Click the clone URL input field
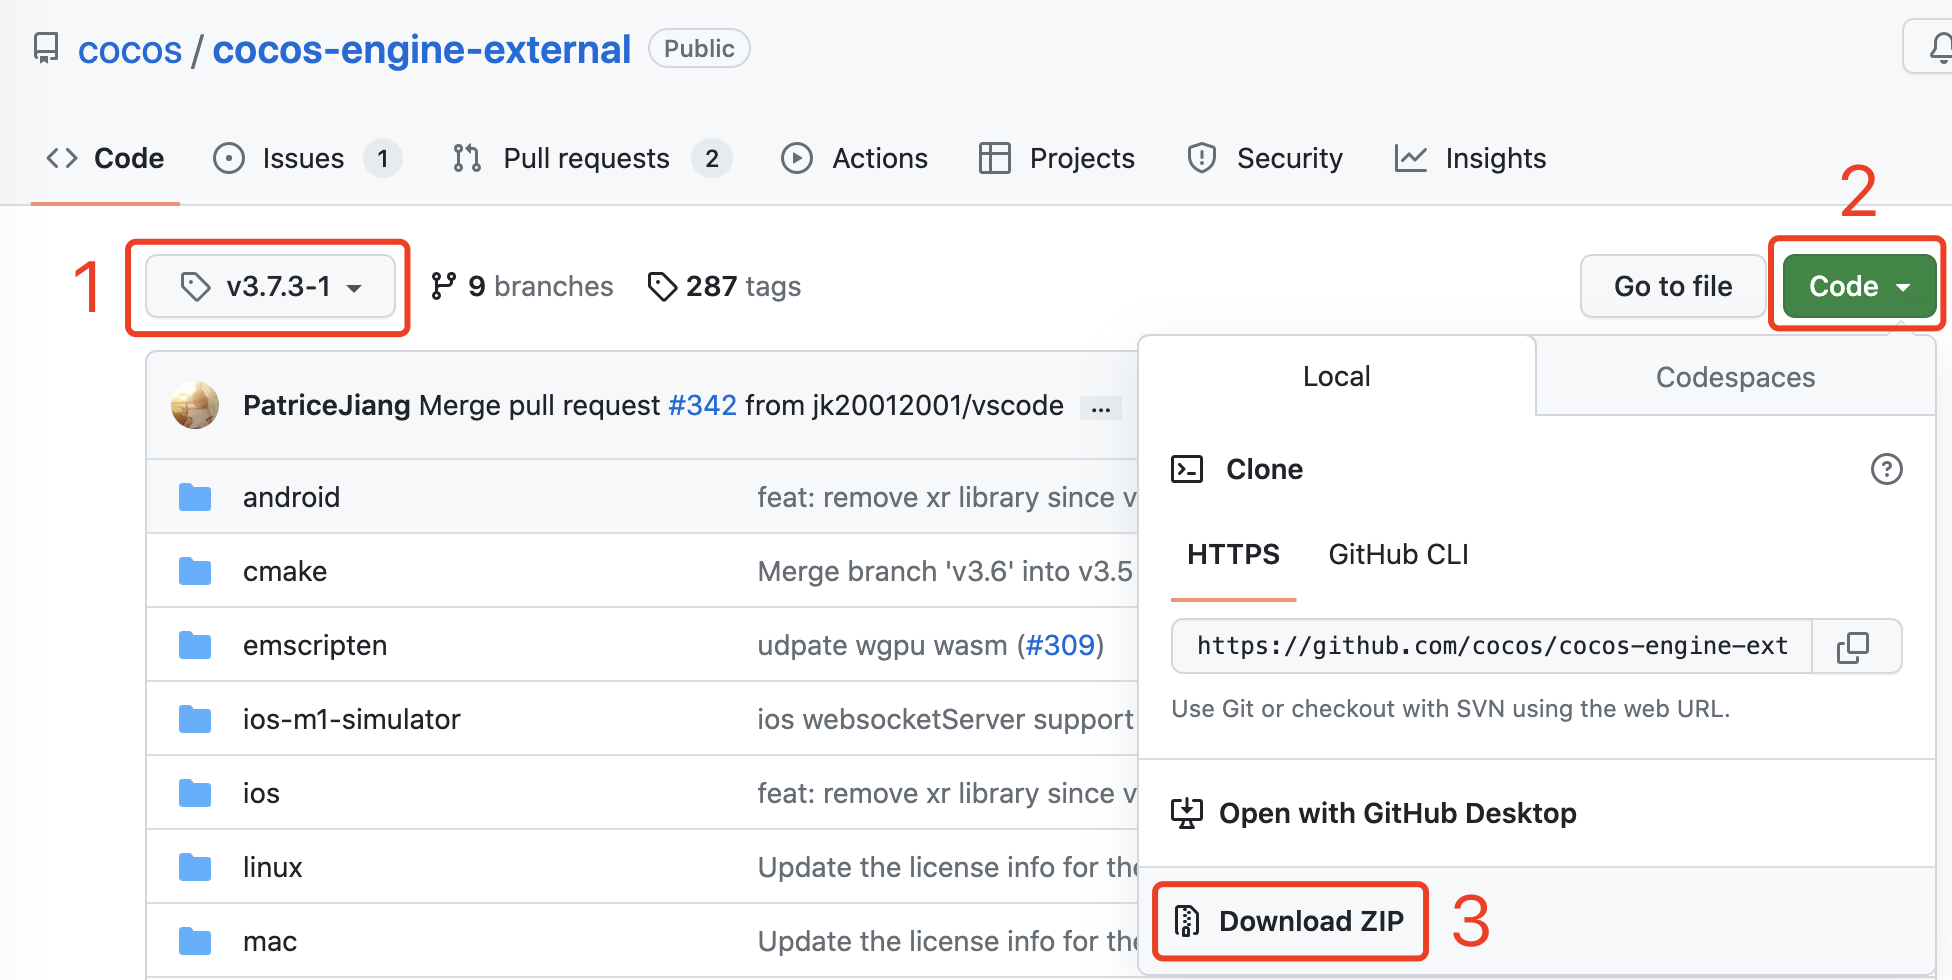 click(1491, 646)
